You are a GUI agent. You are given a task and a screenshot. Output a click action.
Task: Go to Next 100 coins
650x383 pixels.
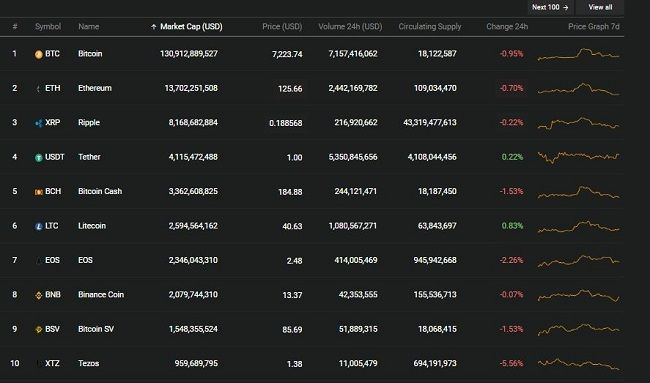pos(550,7)
